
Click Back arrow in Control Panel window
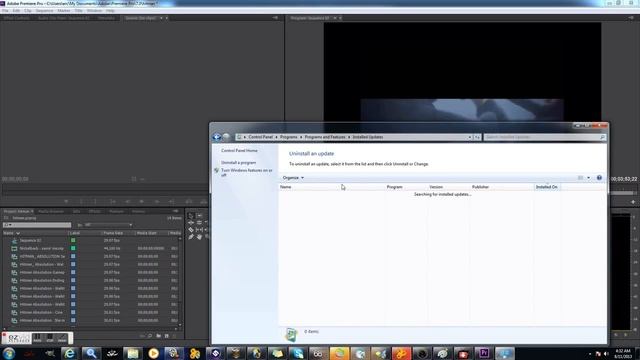217,137
